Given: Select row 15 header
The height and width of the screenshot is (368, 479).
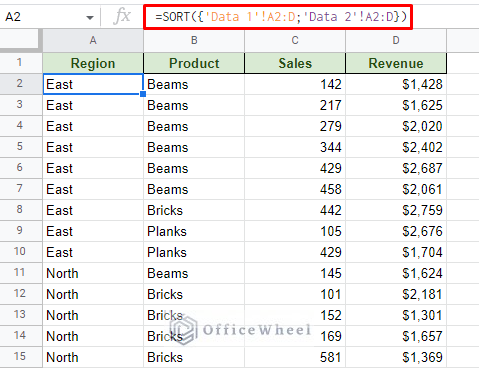Looking at the screenshot, I should 21,357.
